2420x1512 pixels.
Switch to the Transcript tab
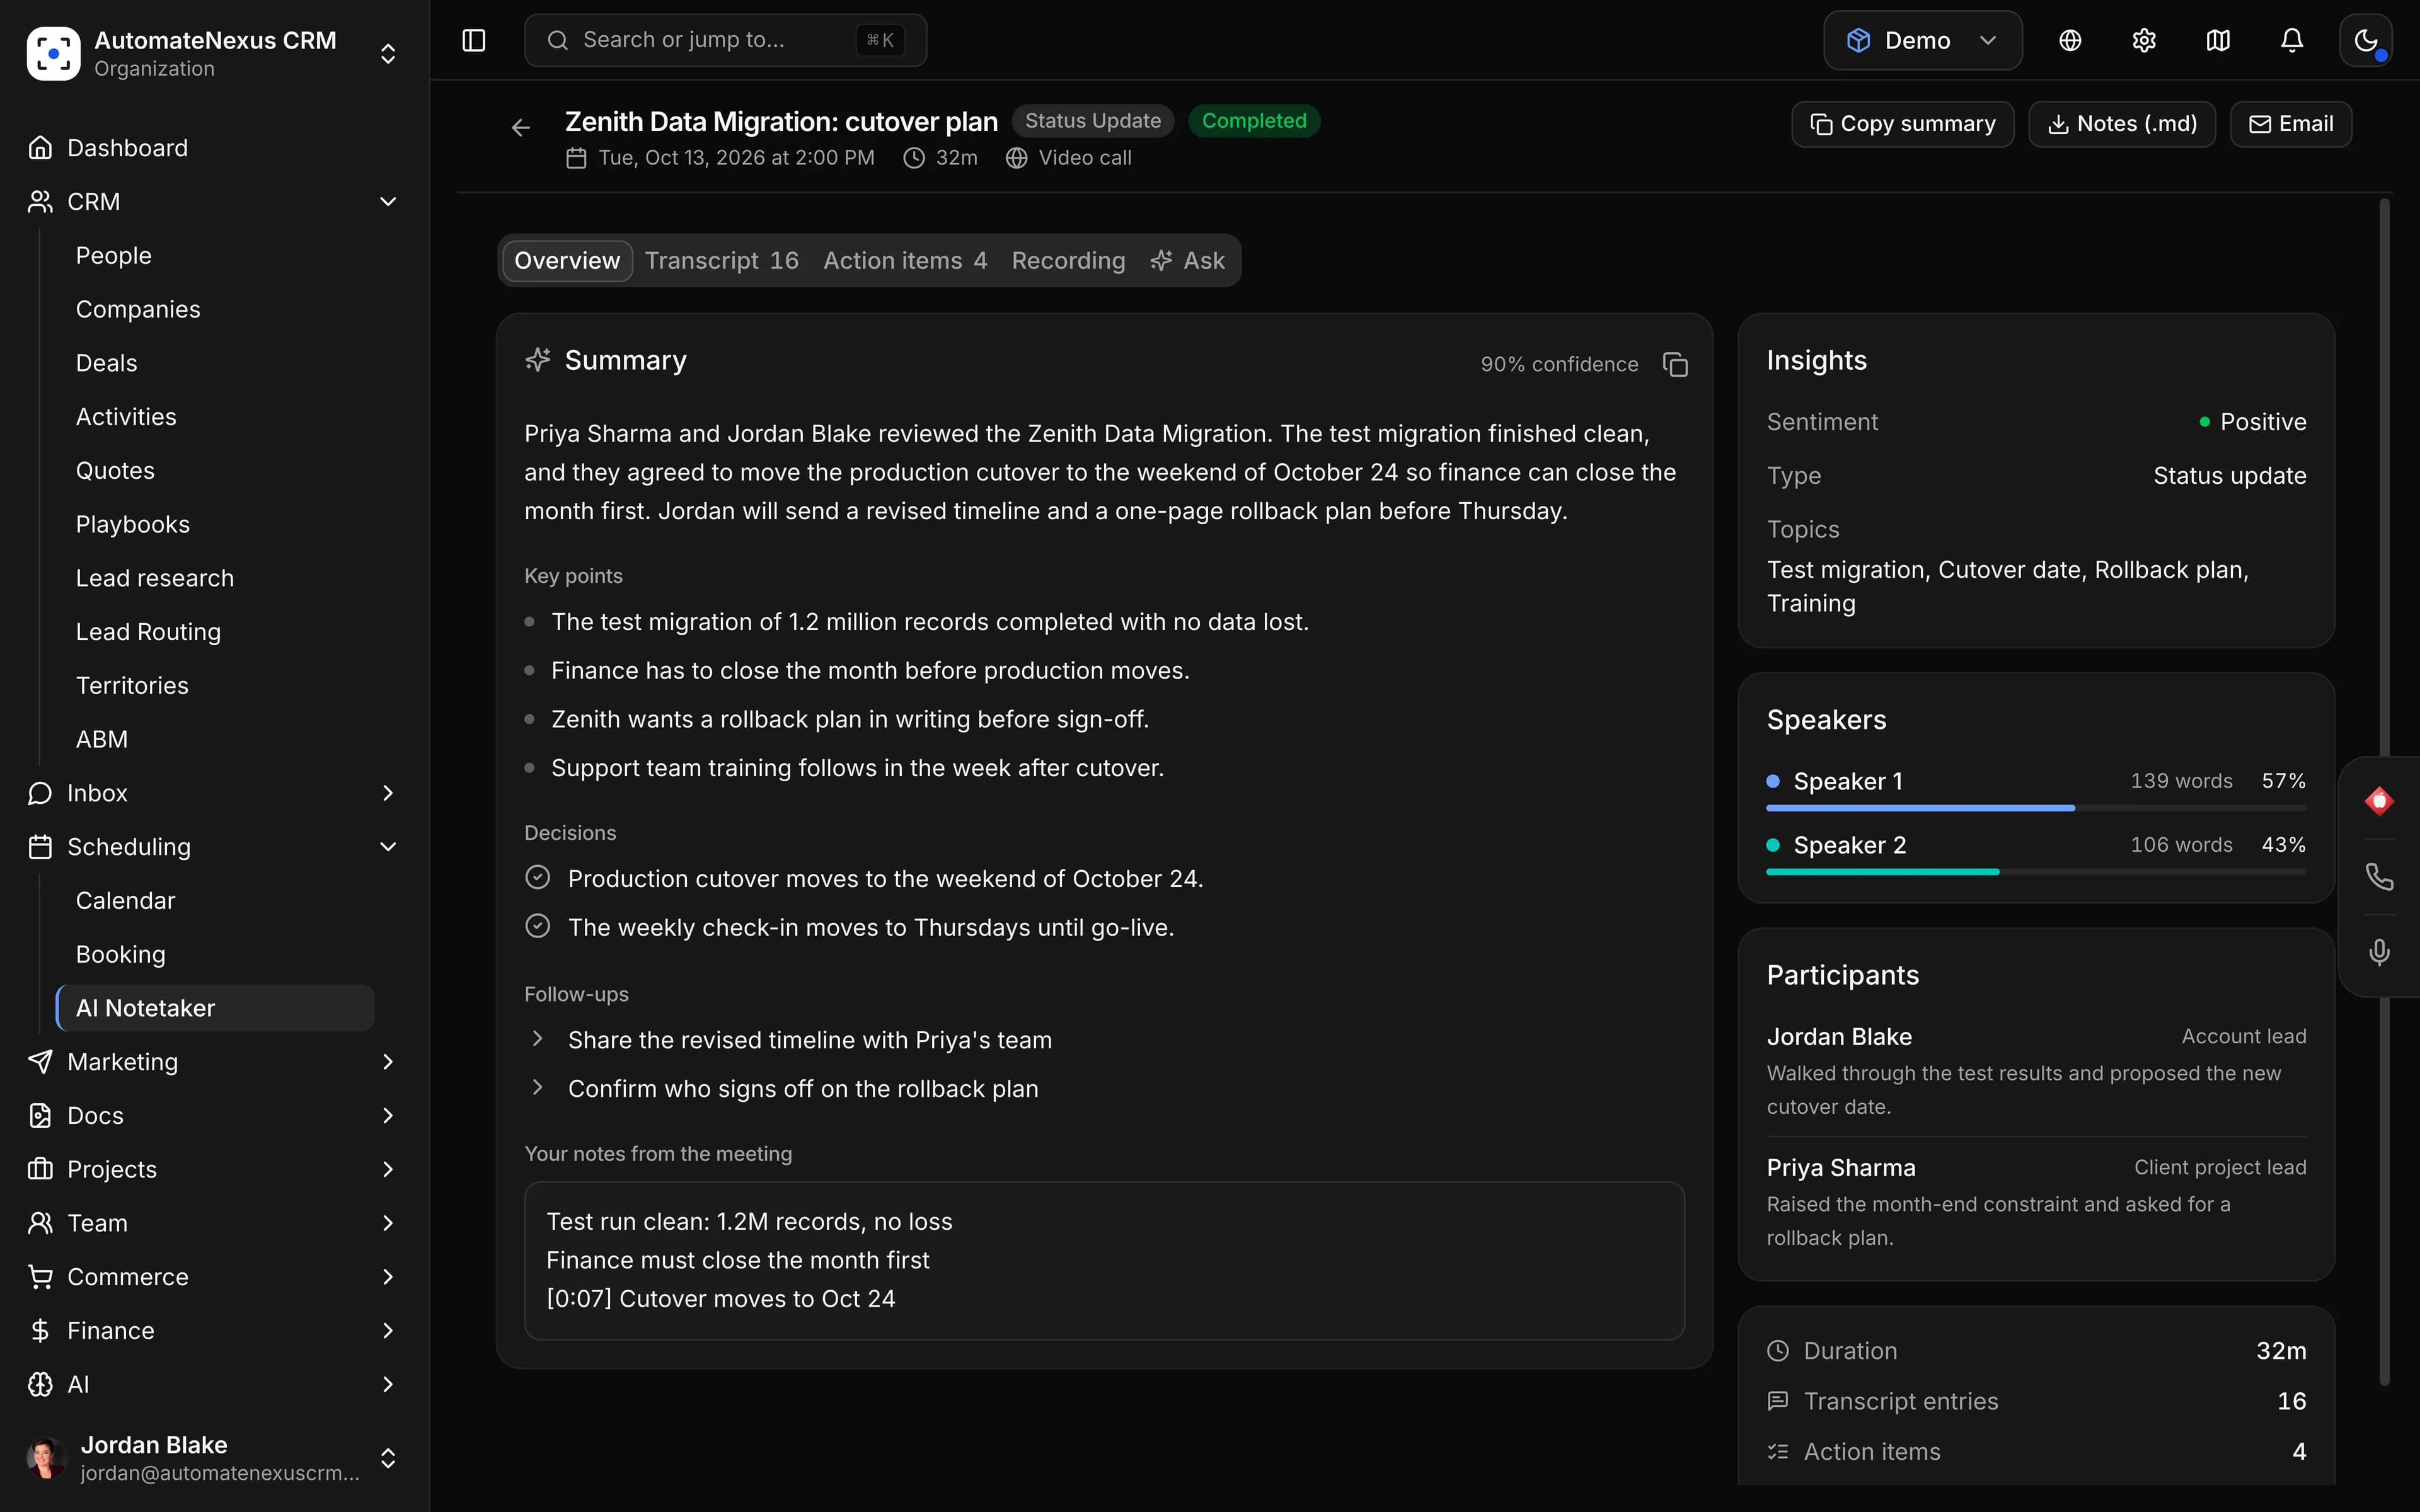pos(722,261)
